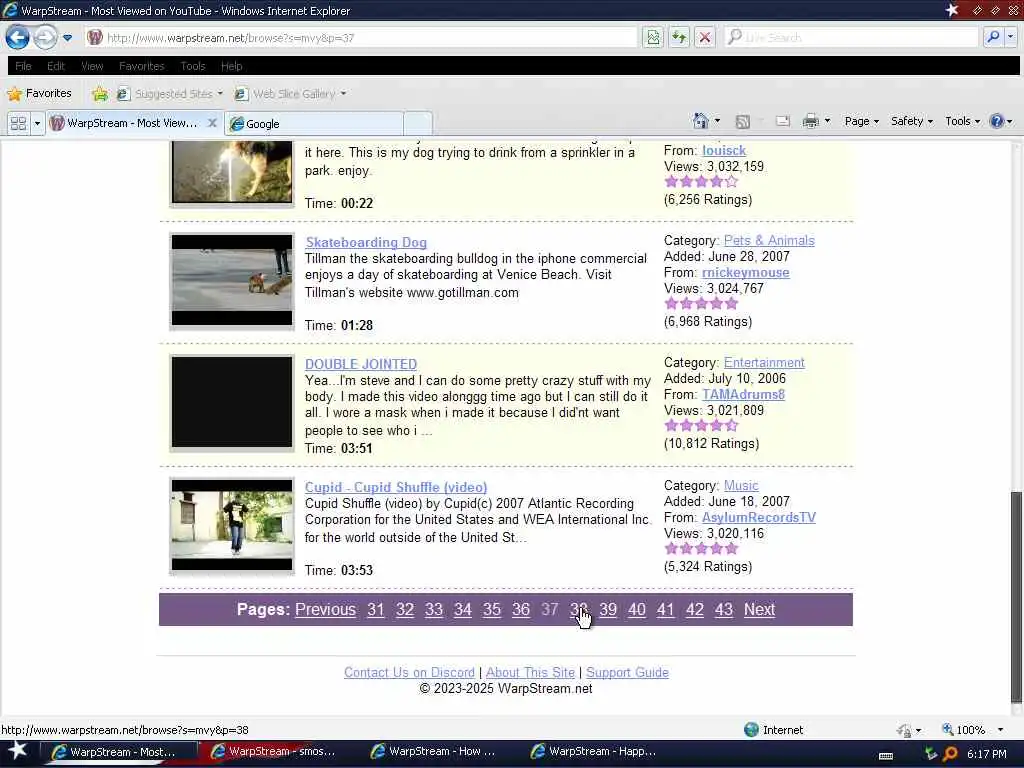
Task: Open the Help menu
Action: (231, 66)
